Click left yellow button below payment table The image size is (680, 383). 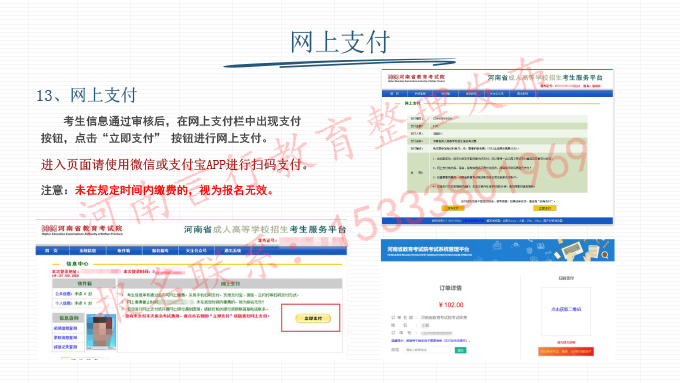click(452, 208)
